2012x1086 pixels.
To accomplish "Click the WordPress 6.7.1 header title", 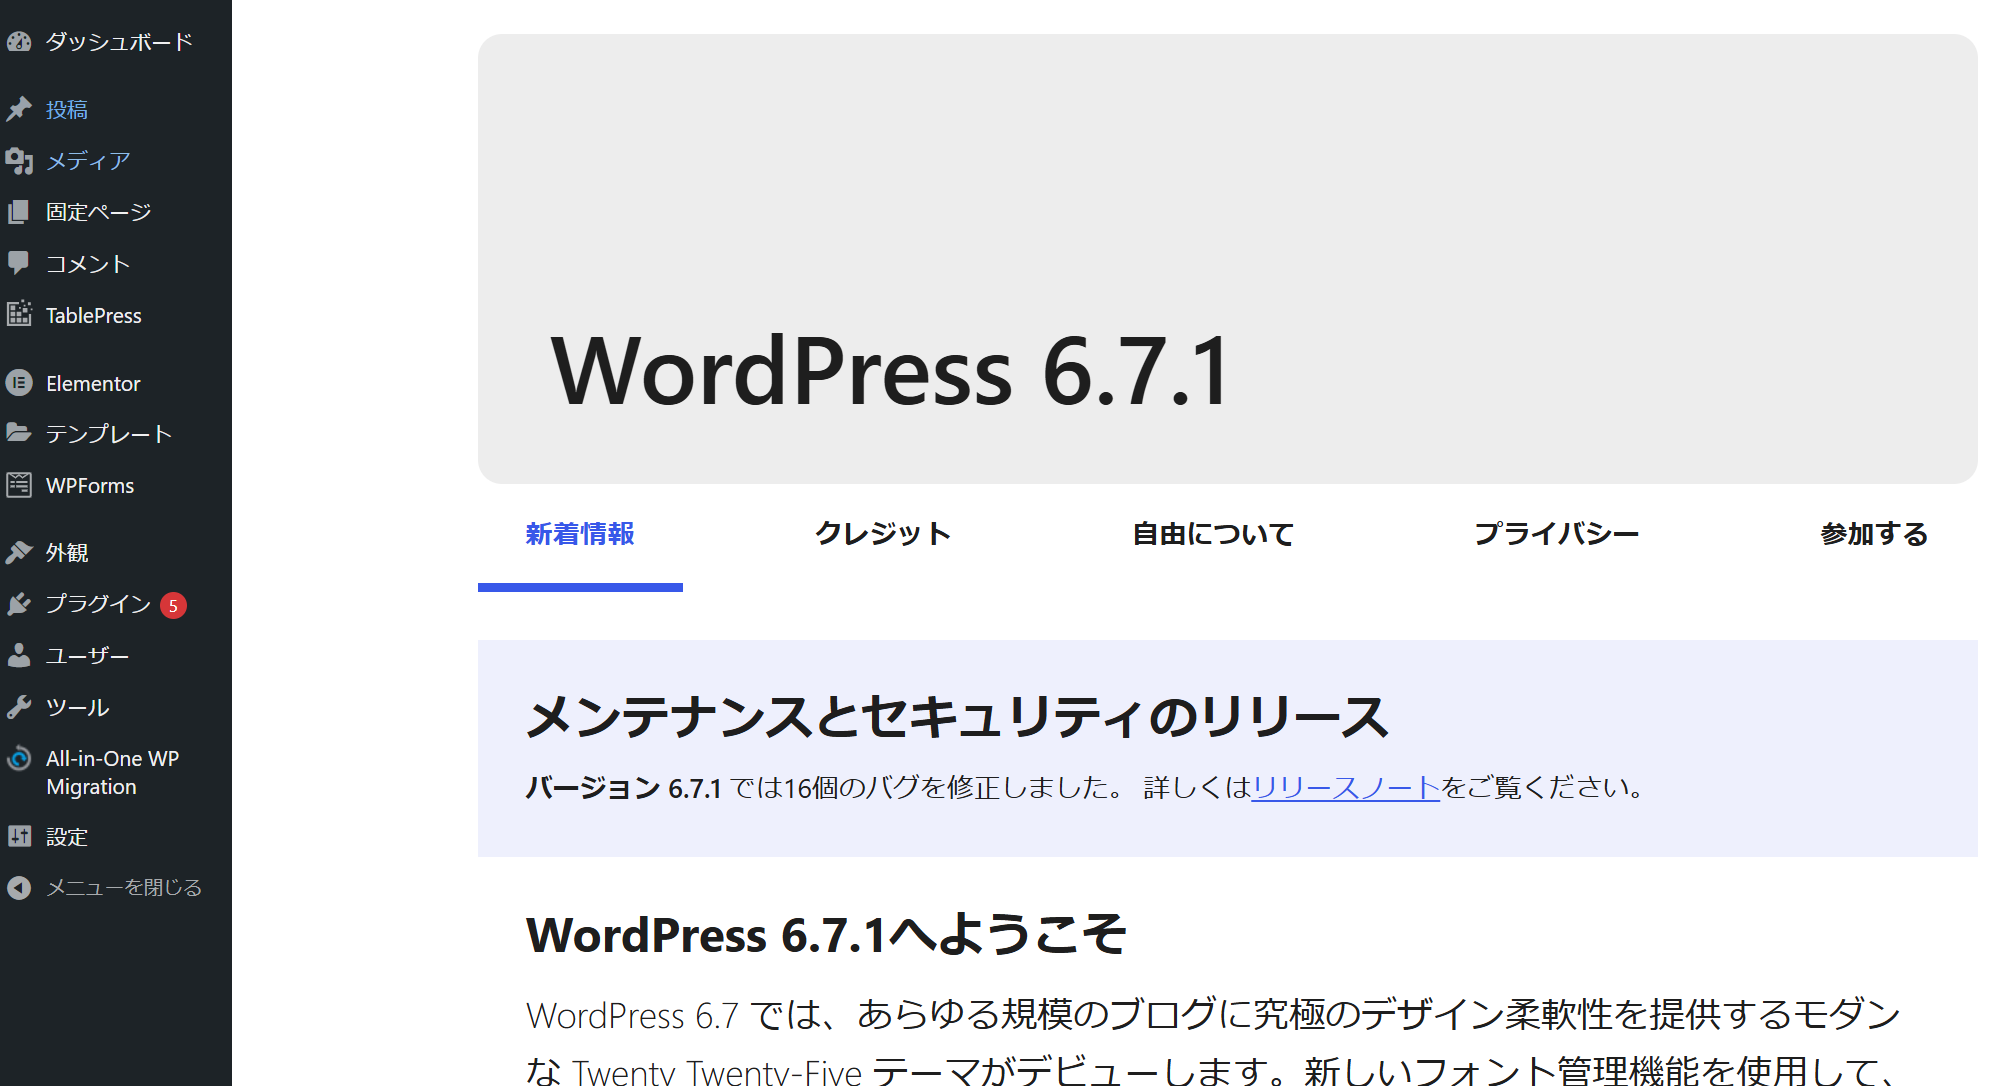I will [x=891, y=371].
